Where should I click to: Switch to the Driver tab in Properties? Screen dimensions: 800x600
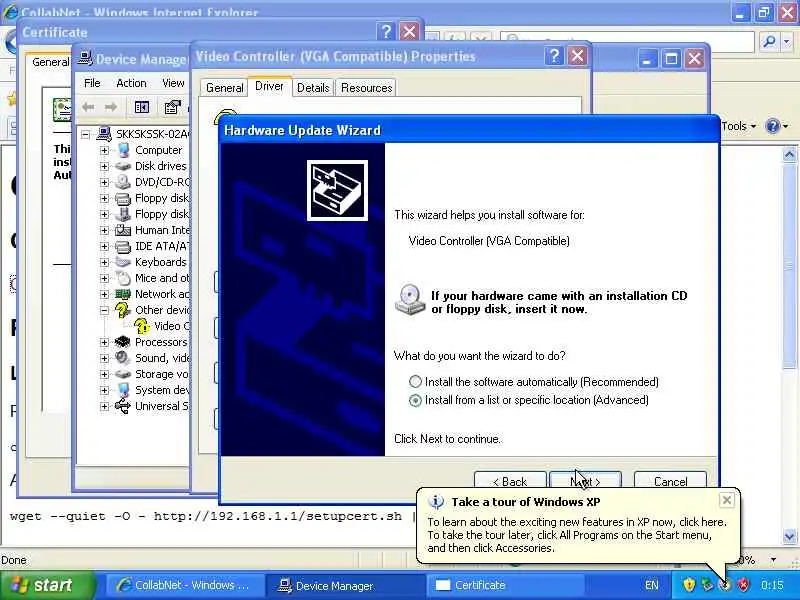click(x=269, y=86)
